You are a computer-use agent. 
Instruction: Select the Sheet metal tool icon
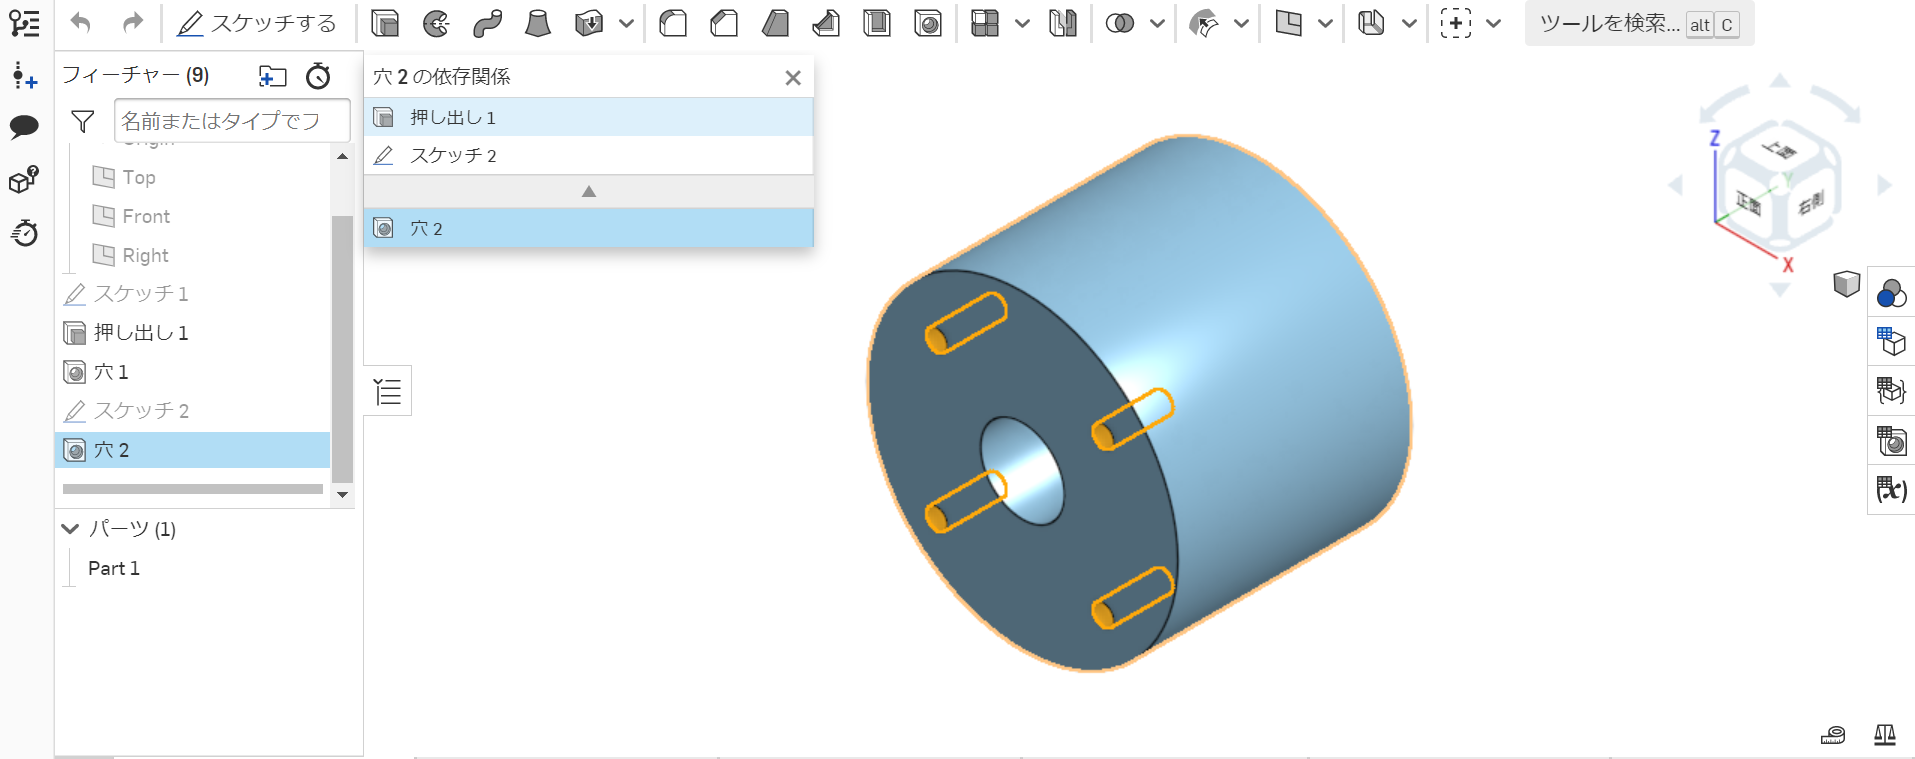point(1372,23)
